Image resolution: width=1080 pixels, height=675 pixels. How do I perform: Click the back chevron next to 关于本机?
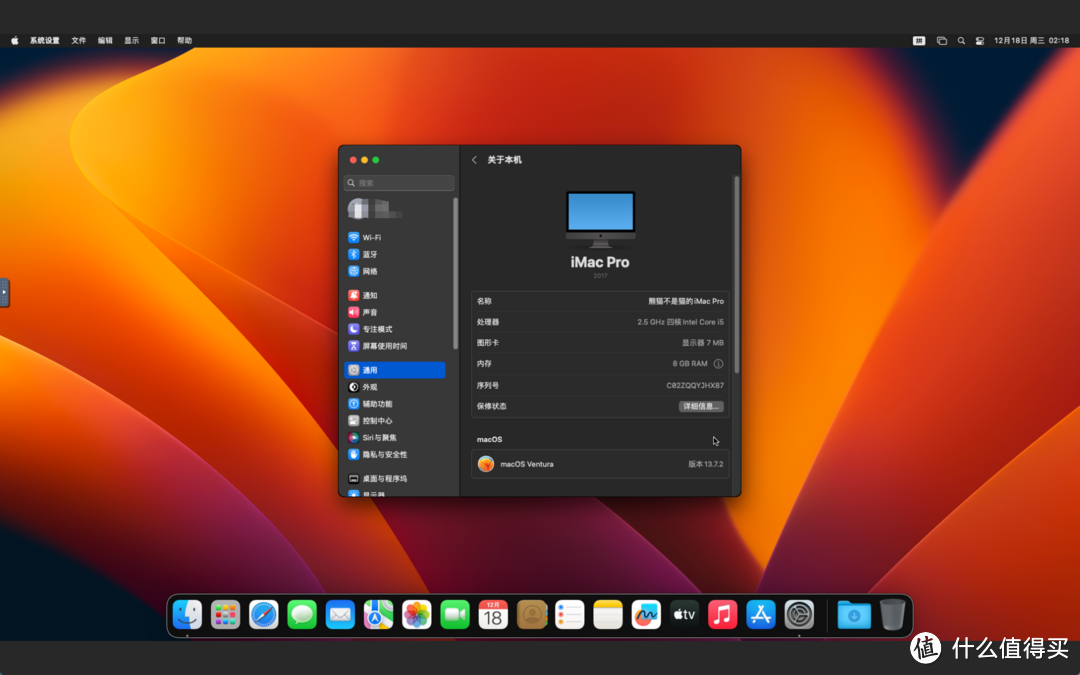[473, 159]
